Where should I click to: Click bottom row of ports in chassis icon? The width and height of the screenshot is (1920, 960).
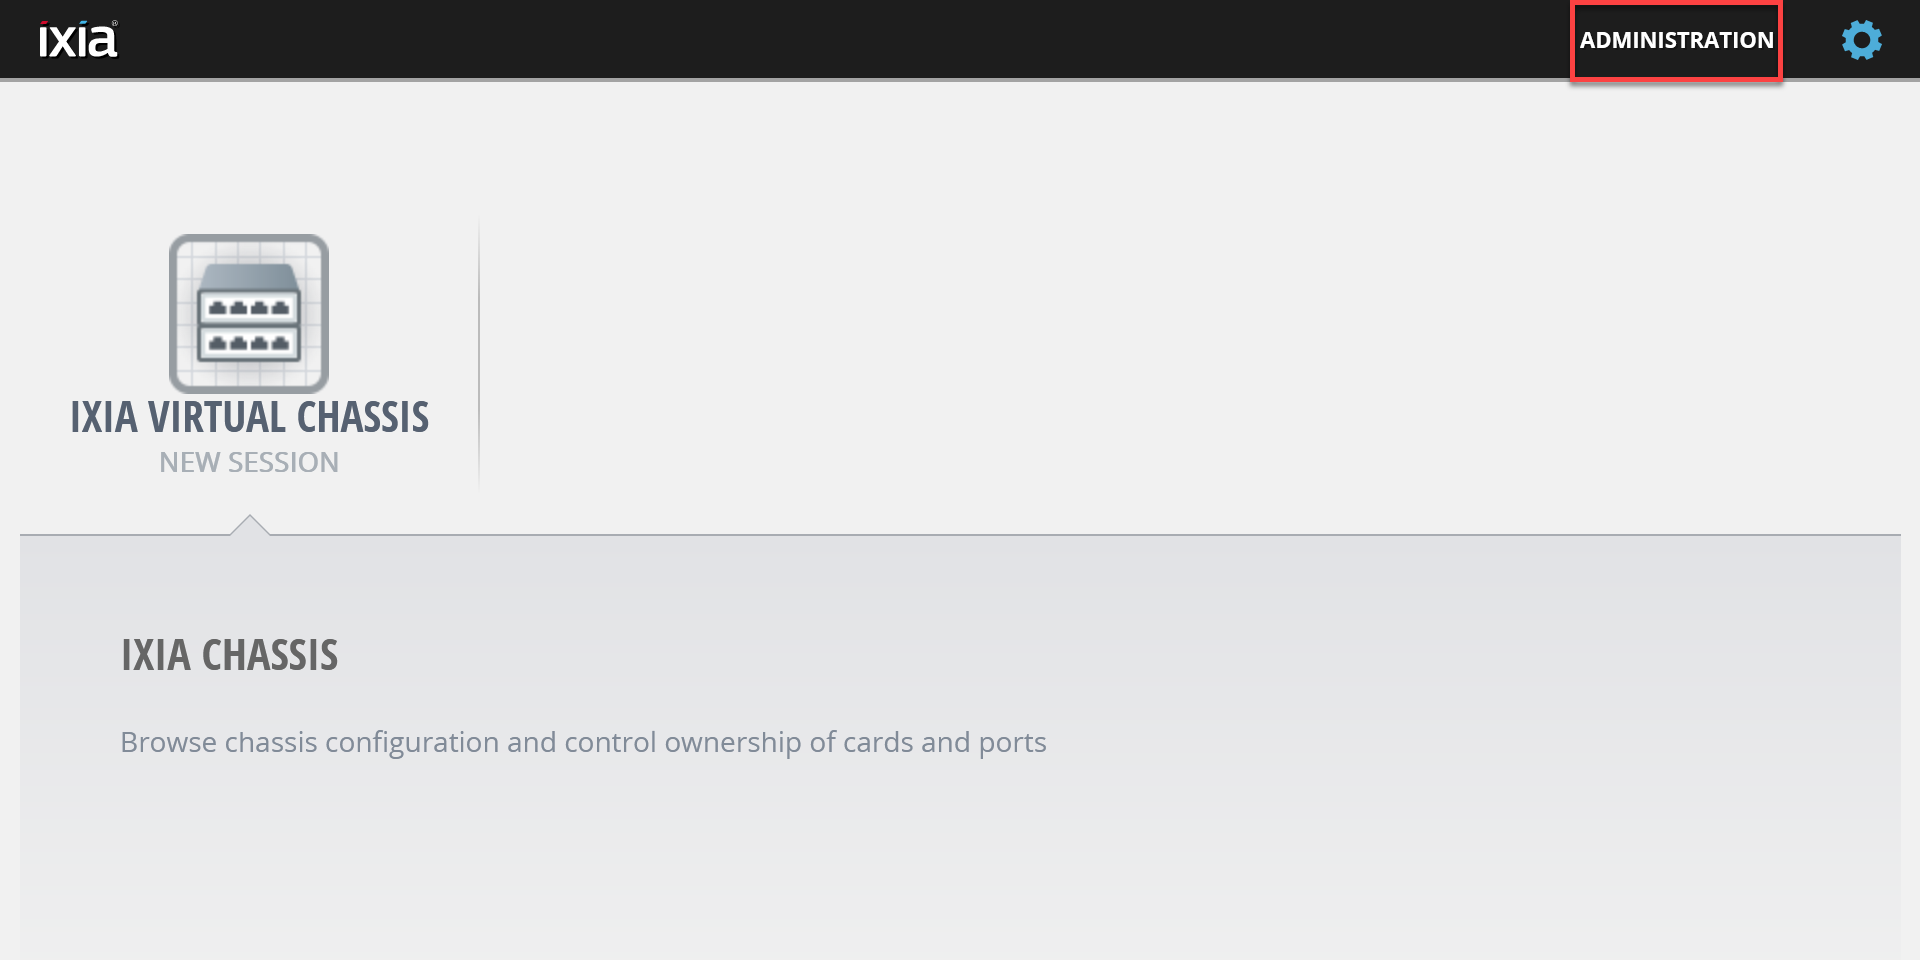(x=249, y=343)
